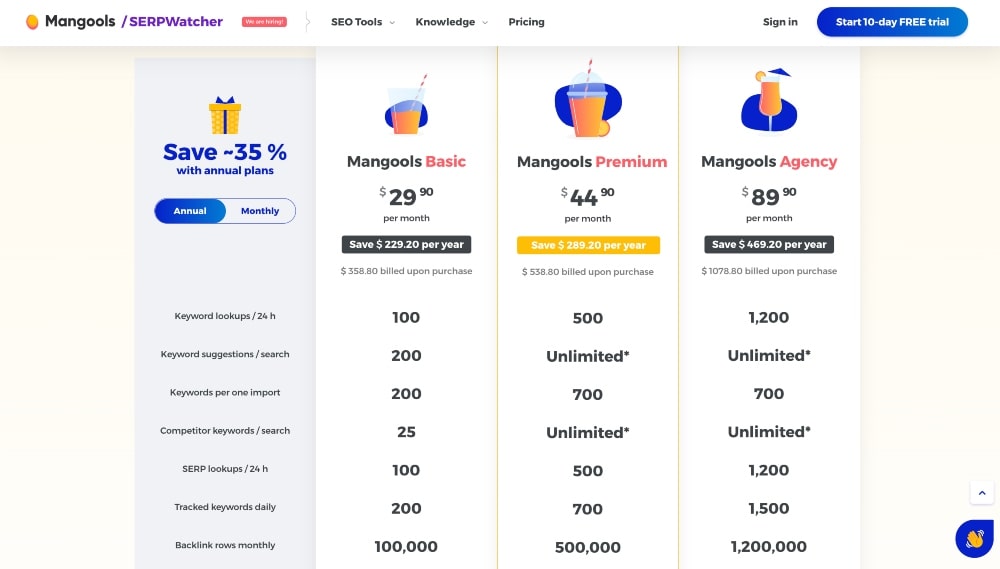Viewport: 1000px width, 569px height.
Task: Click the Sign in link
Action: pos(780,22)
